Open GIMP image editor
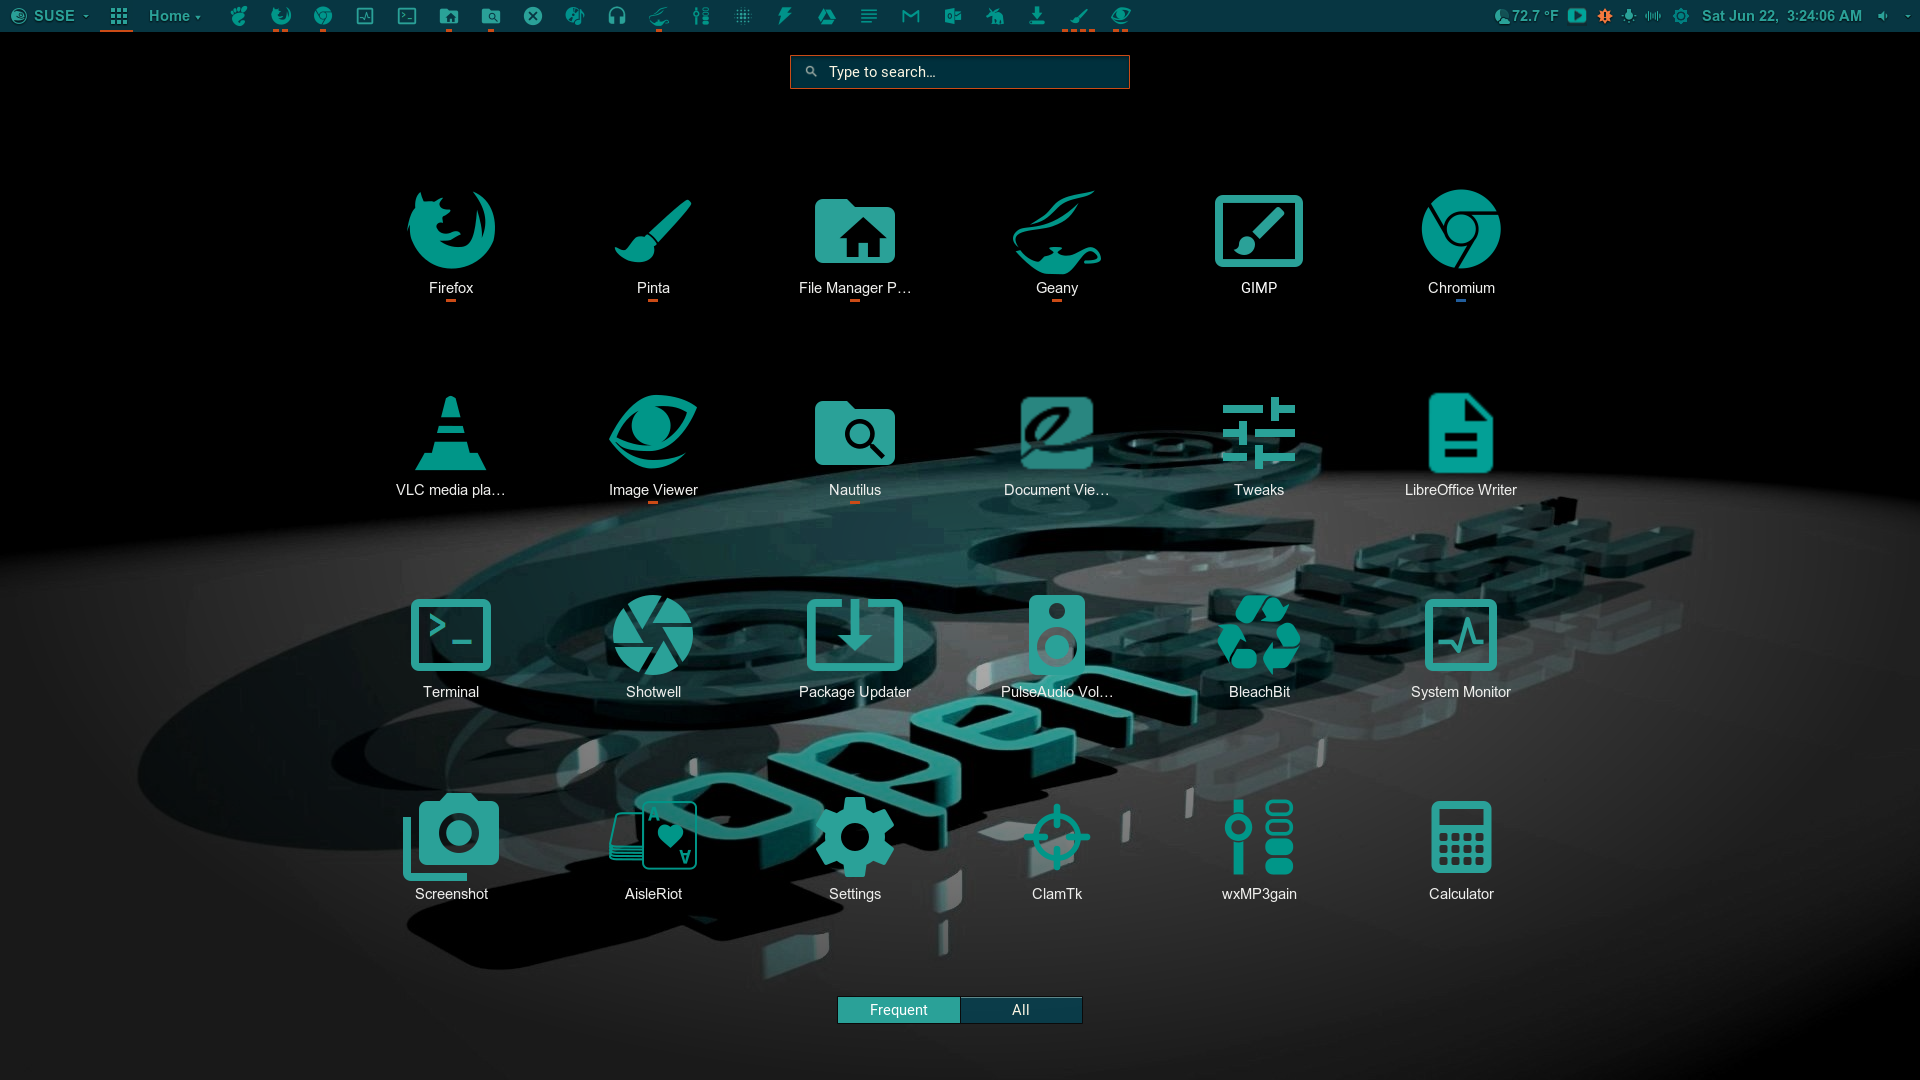Image resolution: width=1920 pixels, height=1080 pixels. (1259, 243)
